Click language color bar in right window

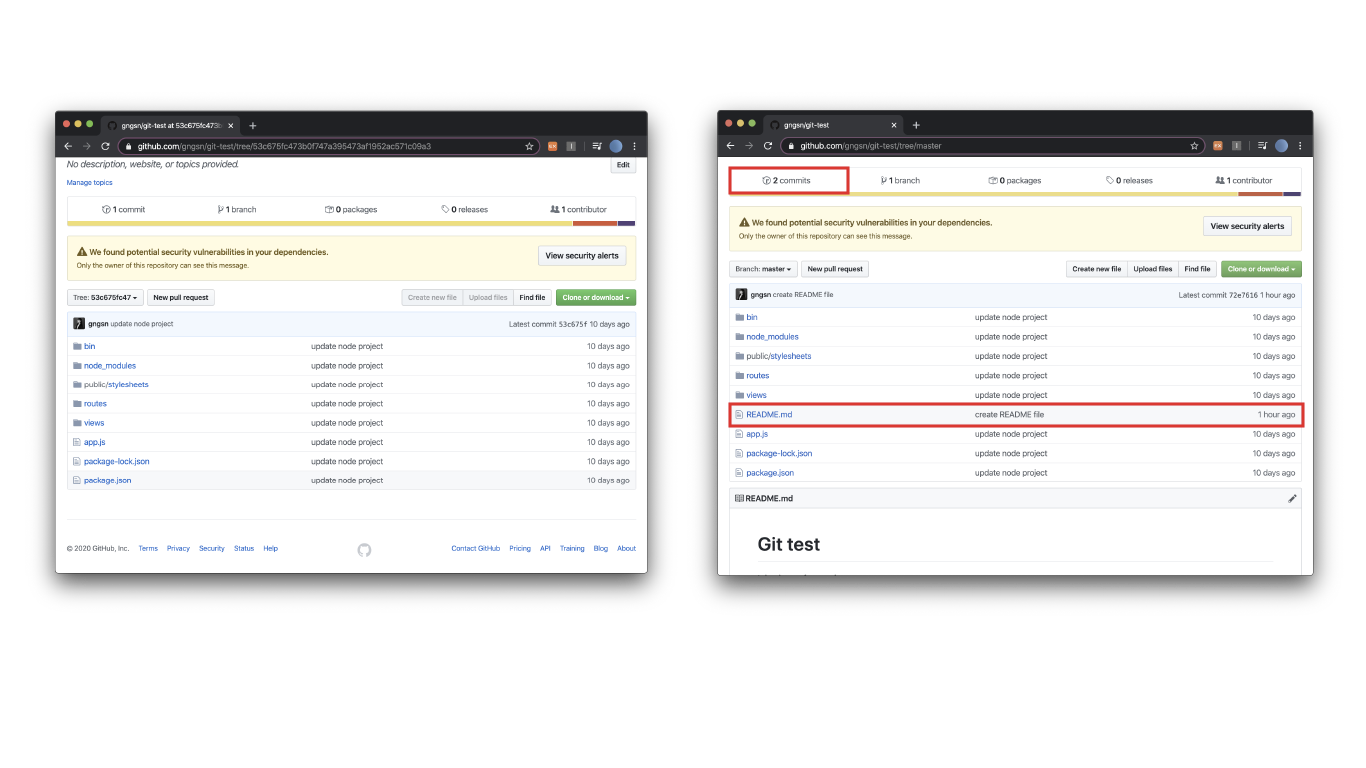coord(1015,194)
